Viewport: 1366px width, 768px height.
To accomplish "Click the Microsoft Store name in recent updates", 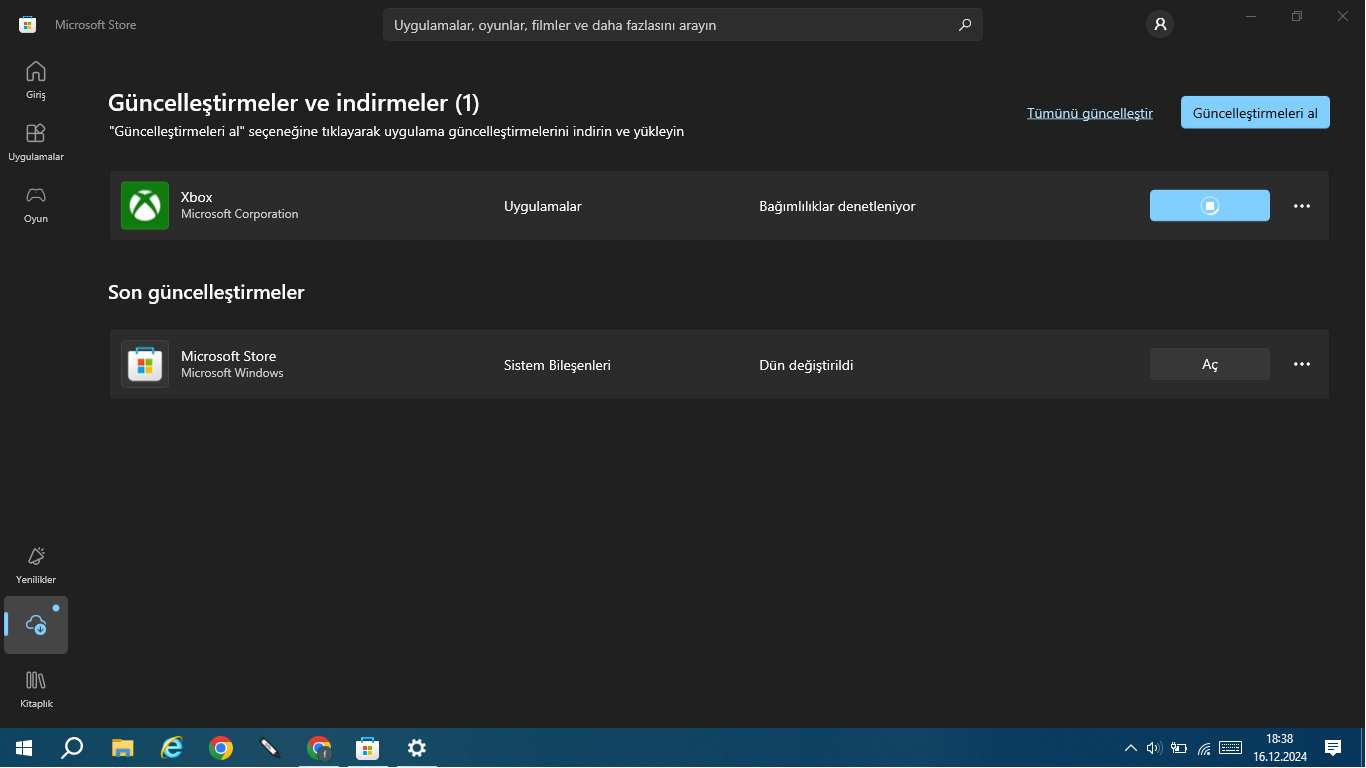I will (228, 356).
